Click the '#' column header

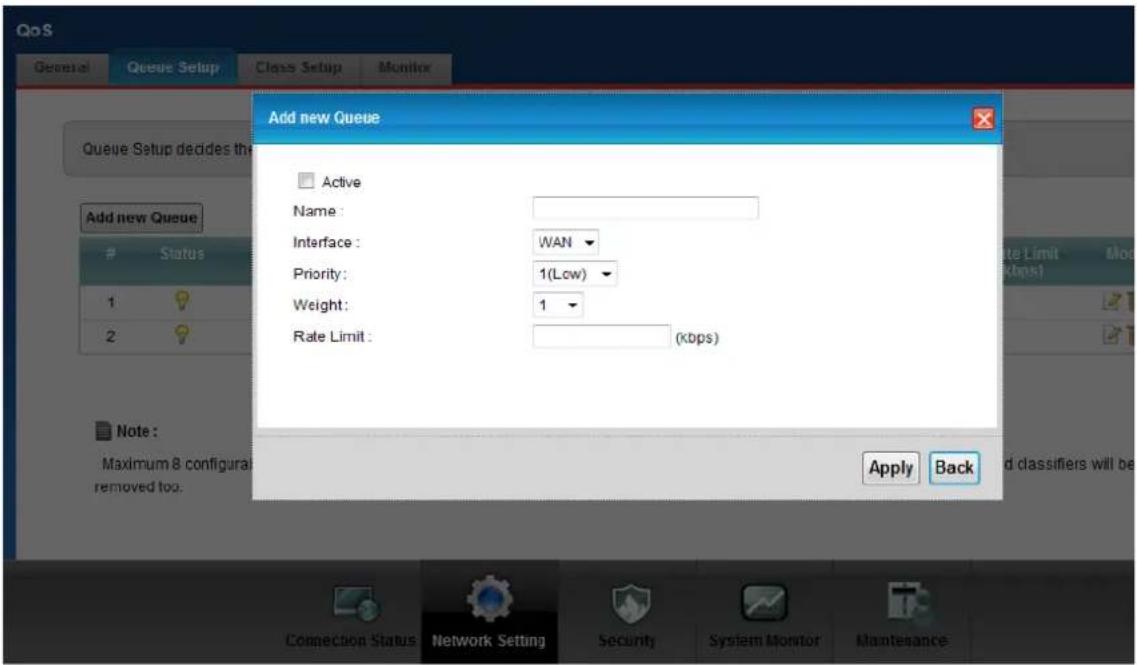coord(111,254)
